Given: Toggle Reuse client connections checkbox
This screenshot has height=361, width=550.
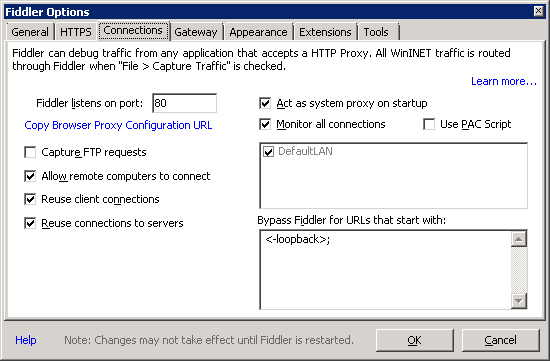Looking at the screenshot, I should (30, 199).
